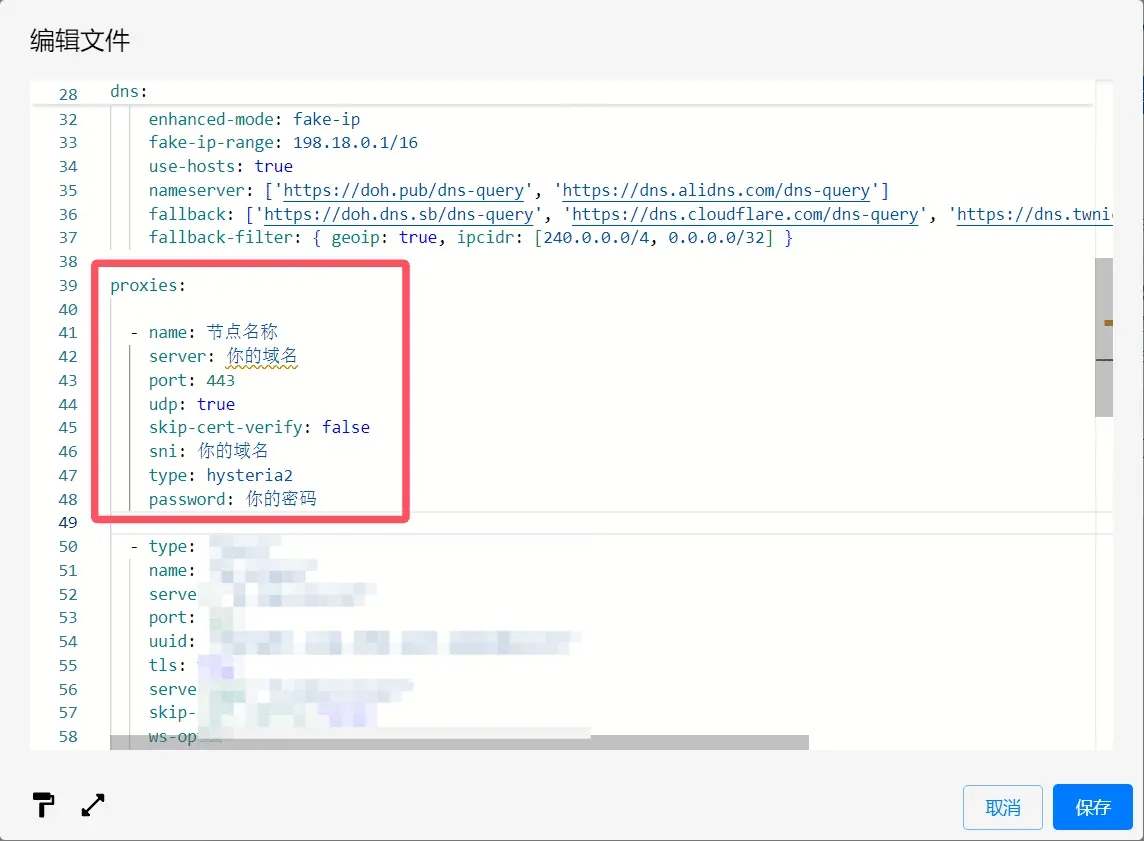Click the vertical scrollbar thumb
1144x841 pixels.
point(1104,337)
